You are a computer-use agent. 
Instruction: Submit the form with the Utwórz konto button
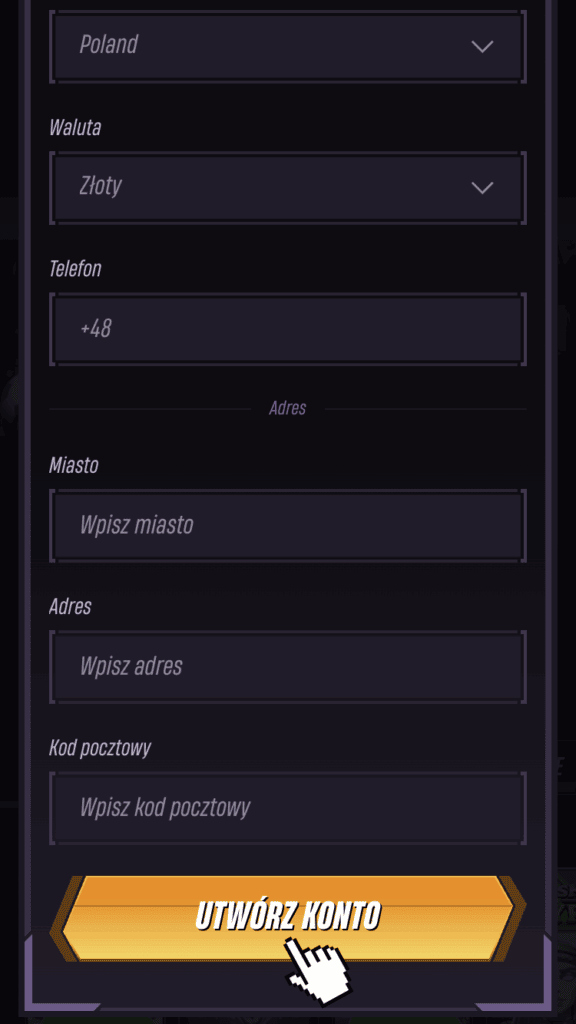pyautogui.click(x=288, y=918)
